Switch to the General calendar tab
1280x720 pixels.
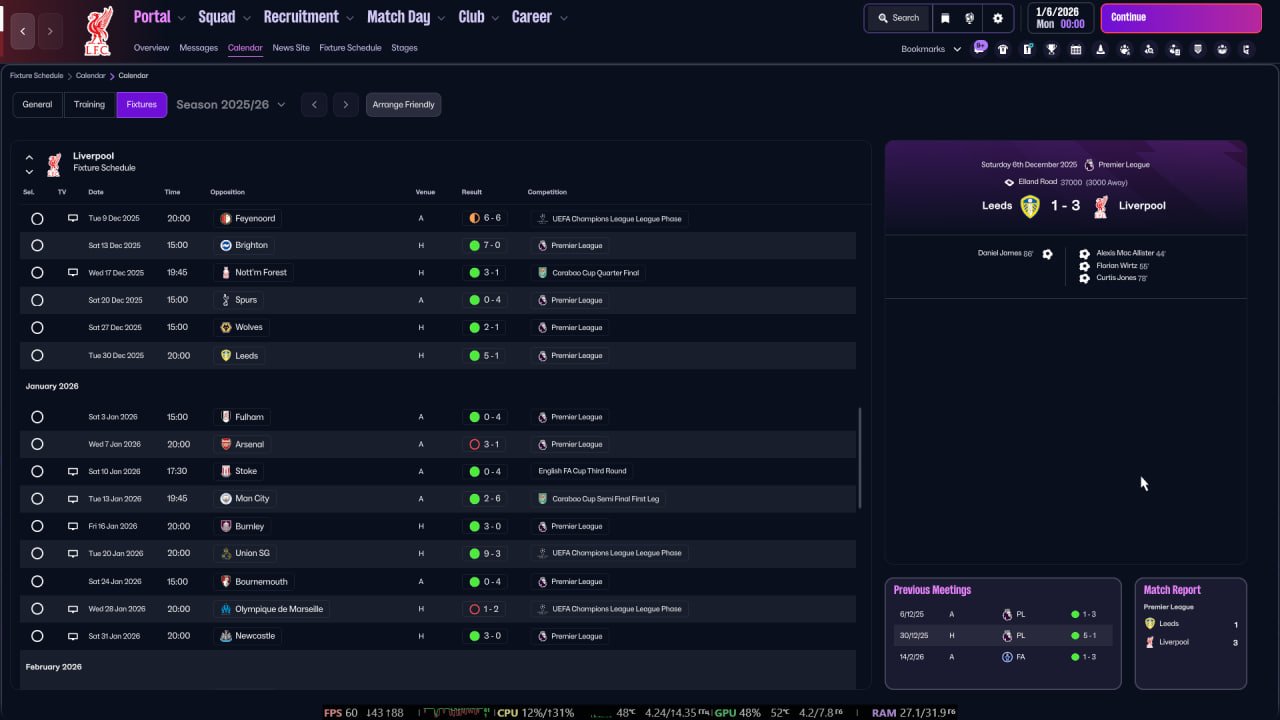point(37,105)
